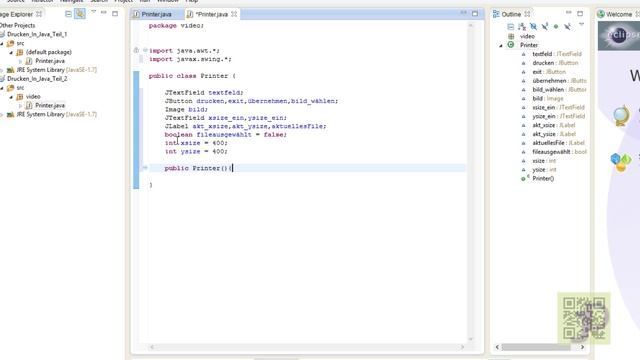
Task: Close the Outline view tab
Action: (527, 14)
